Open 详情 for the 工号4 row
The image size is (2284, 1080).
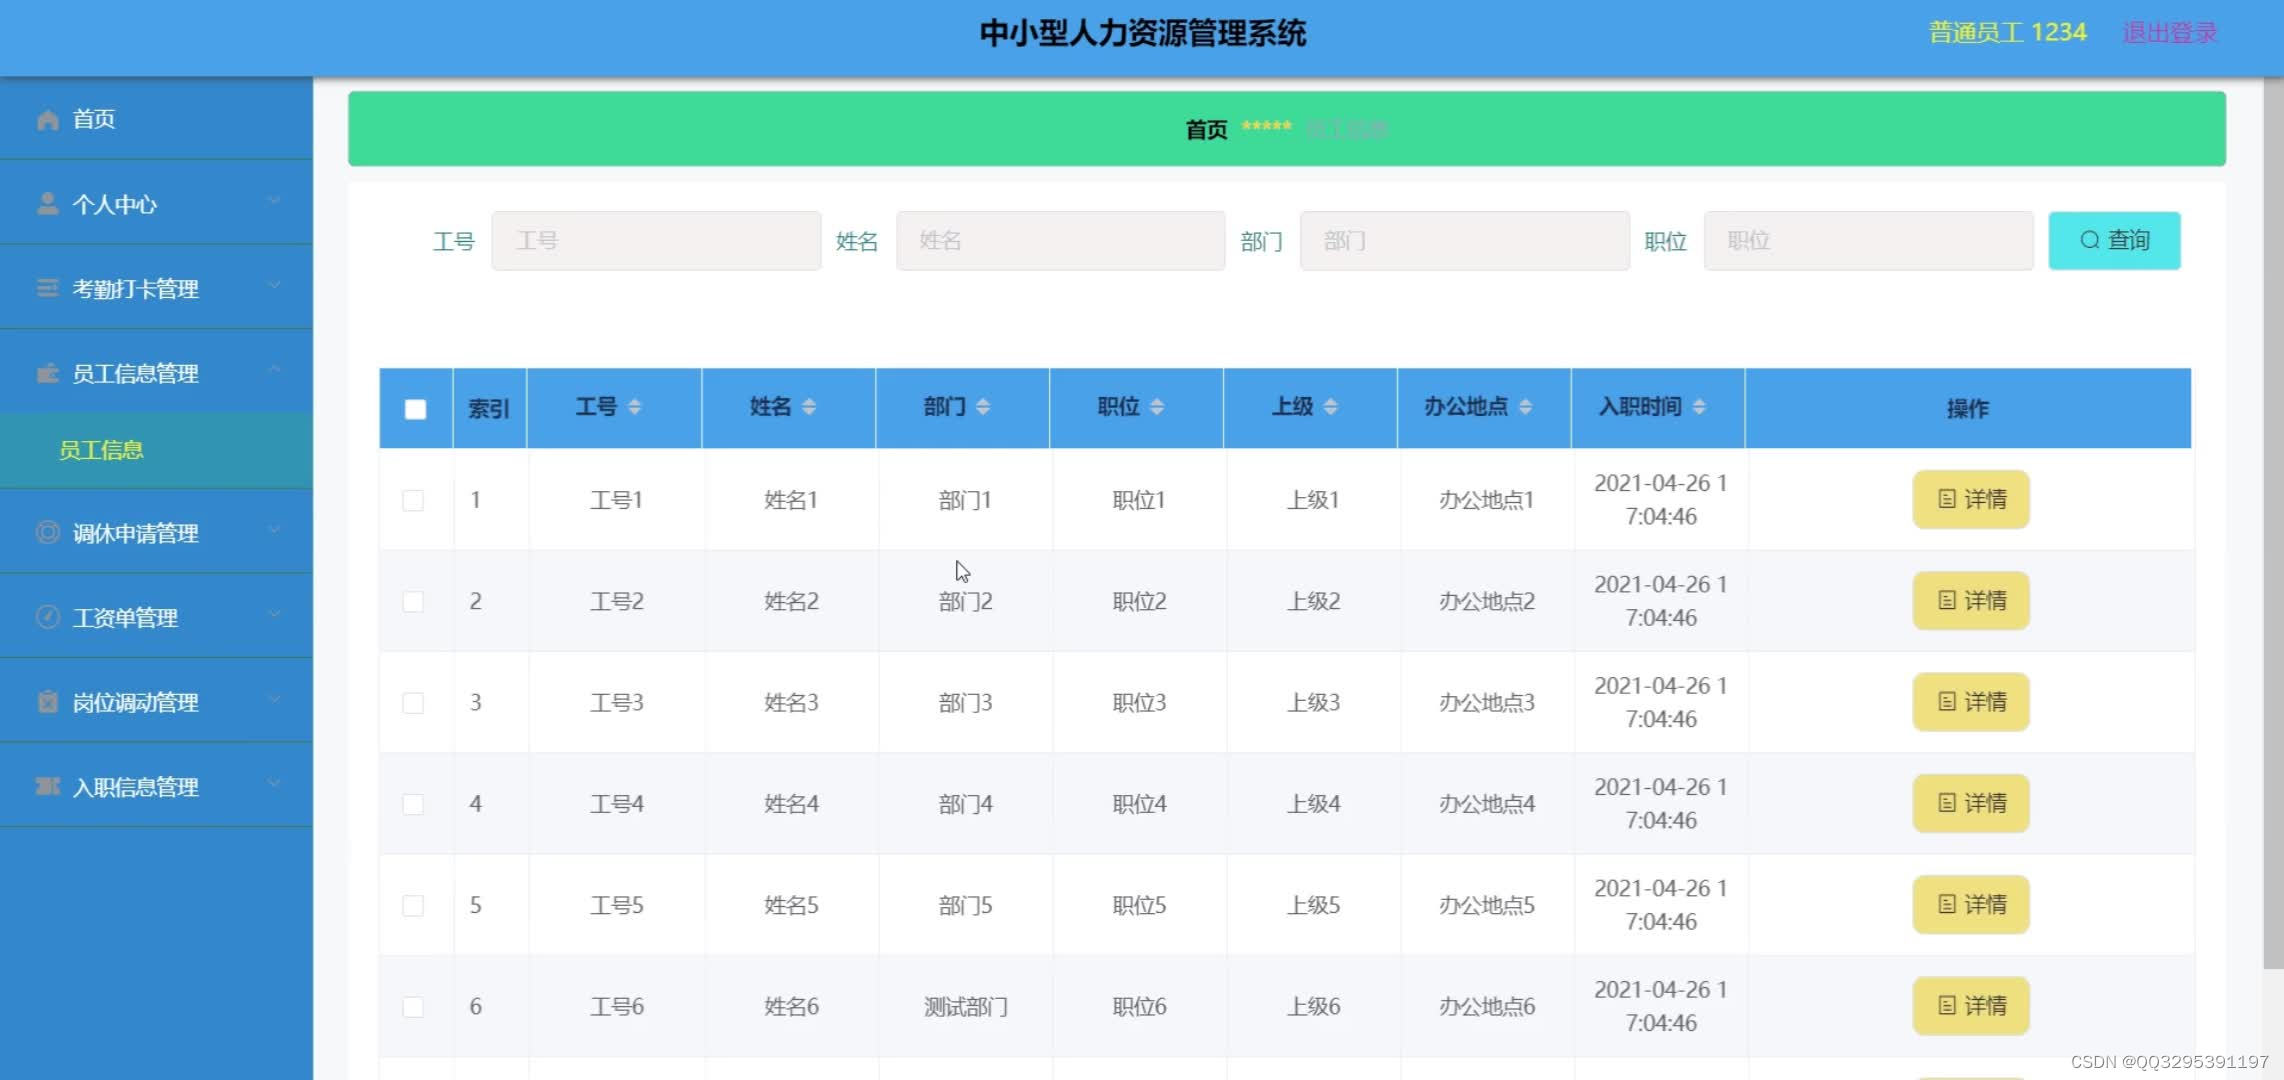tap(1971, 803)
